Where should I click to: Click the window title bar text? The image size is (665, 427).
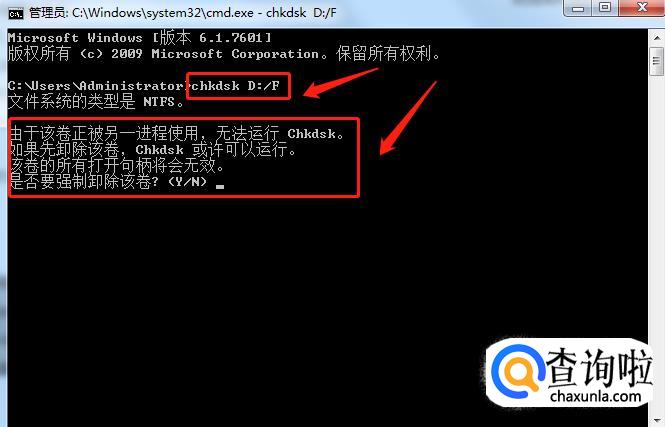182,13
